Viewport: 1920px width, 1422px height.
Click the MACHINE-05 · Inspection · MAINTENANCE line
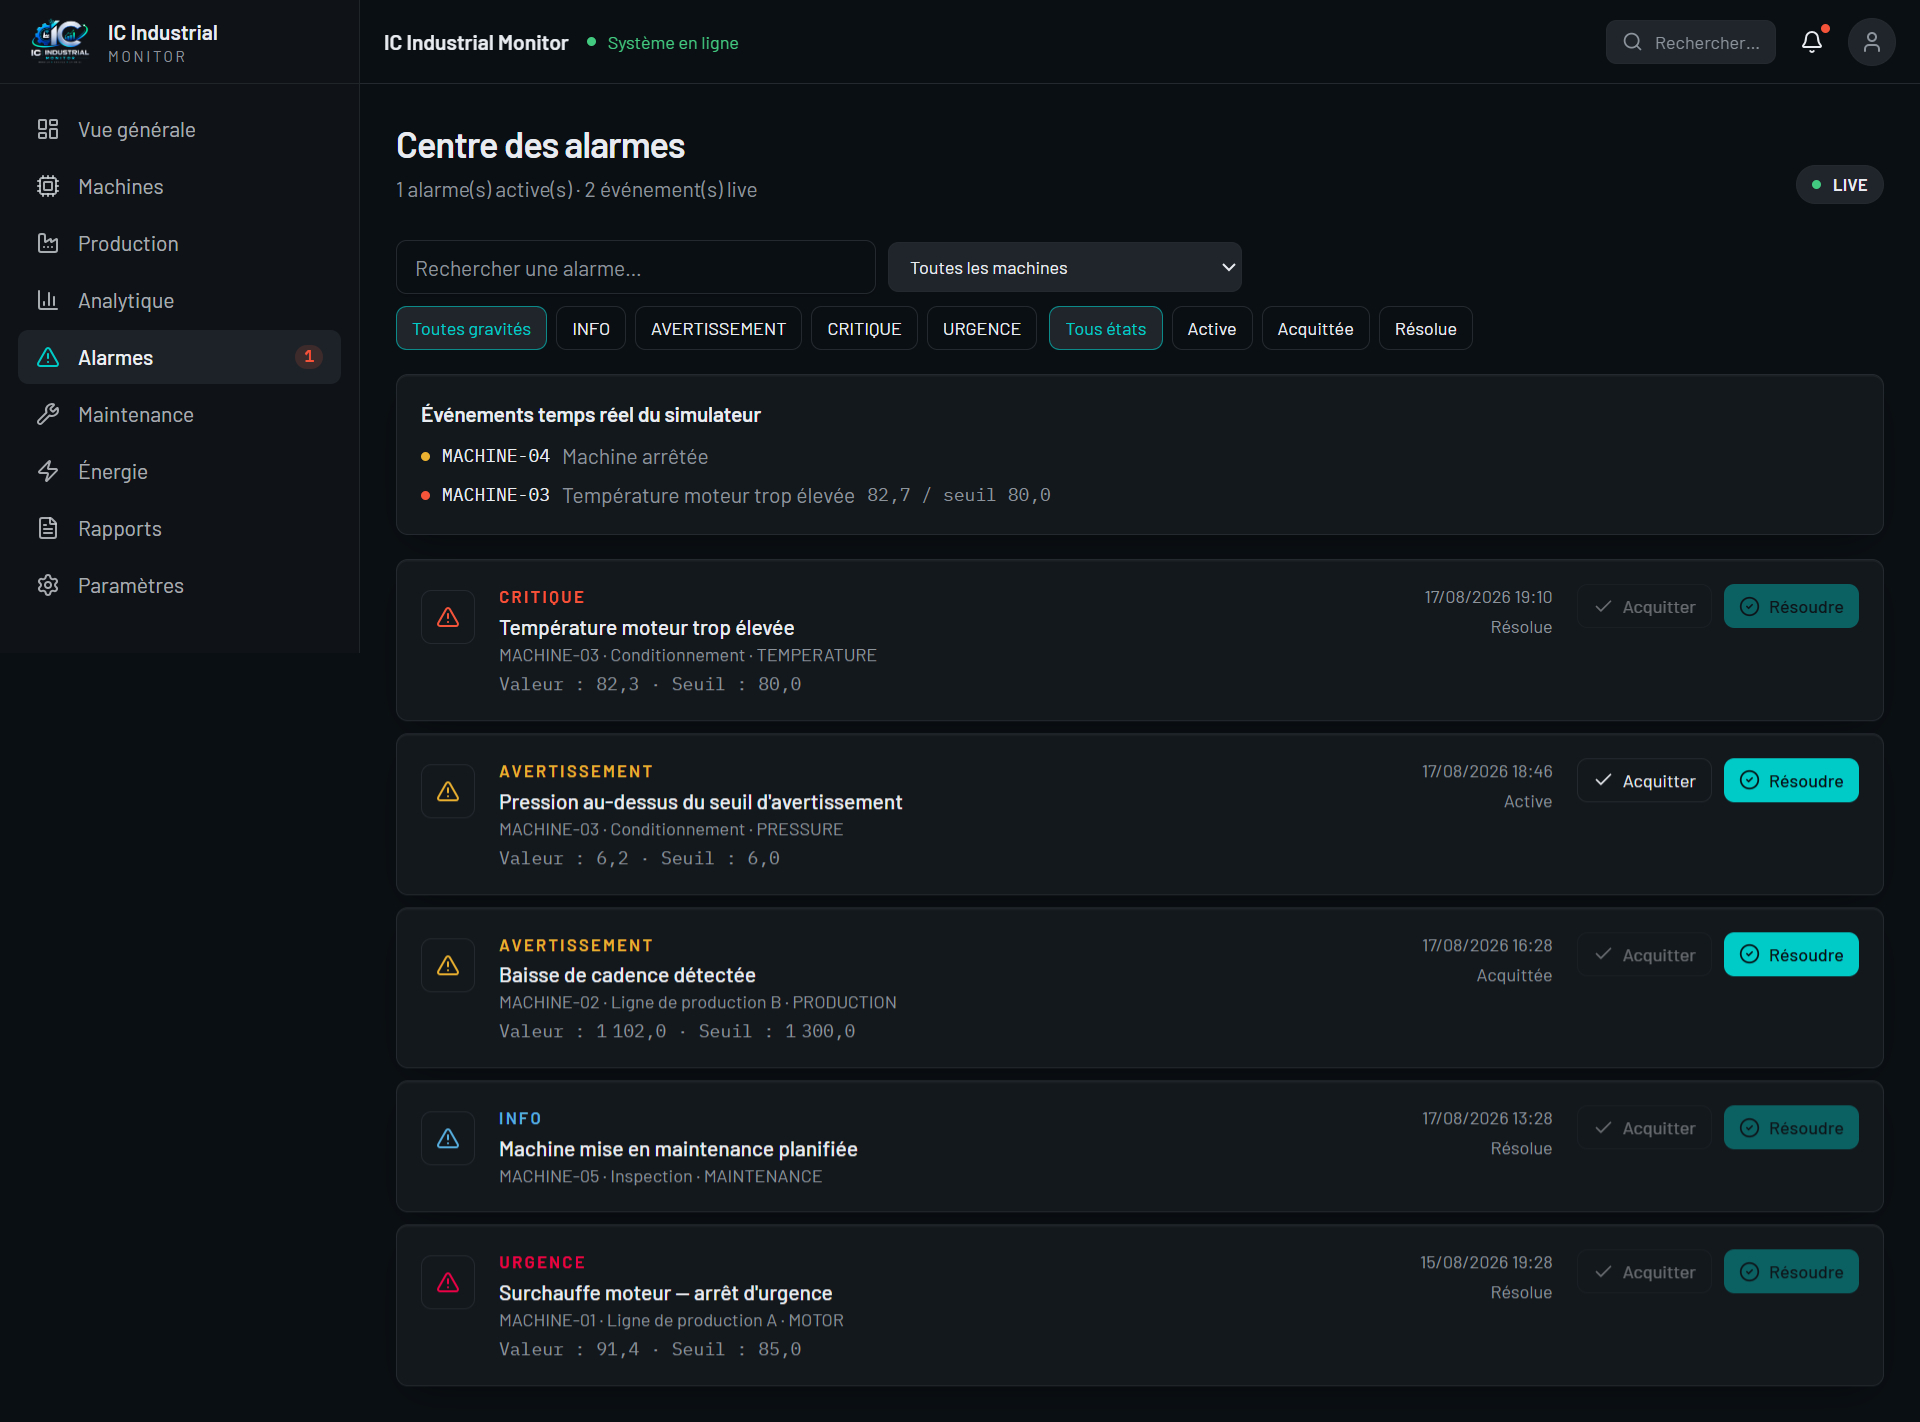point(660,1176)
